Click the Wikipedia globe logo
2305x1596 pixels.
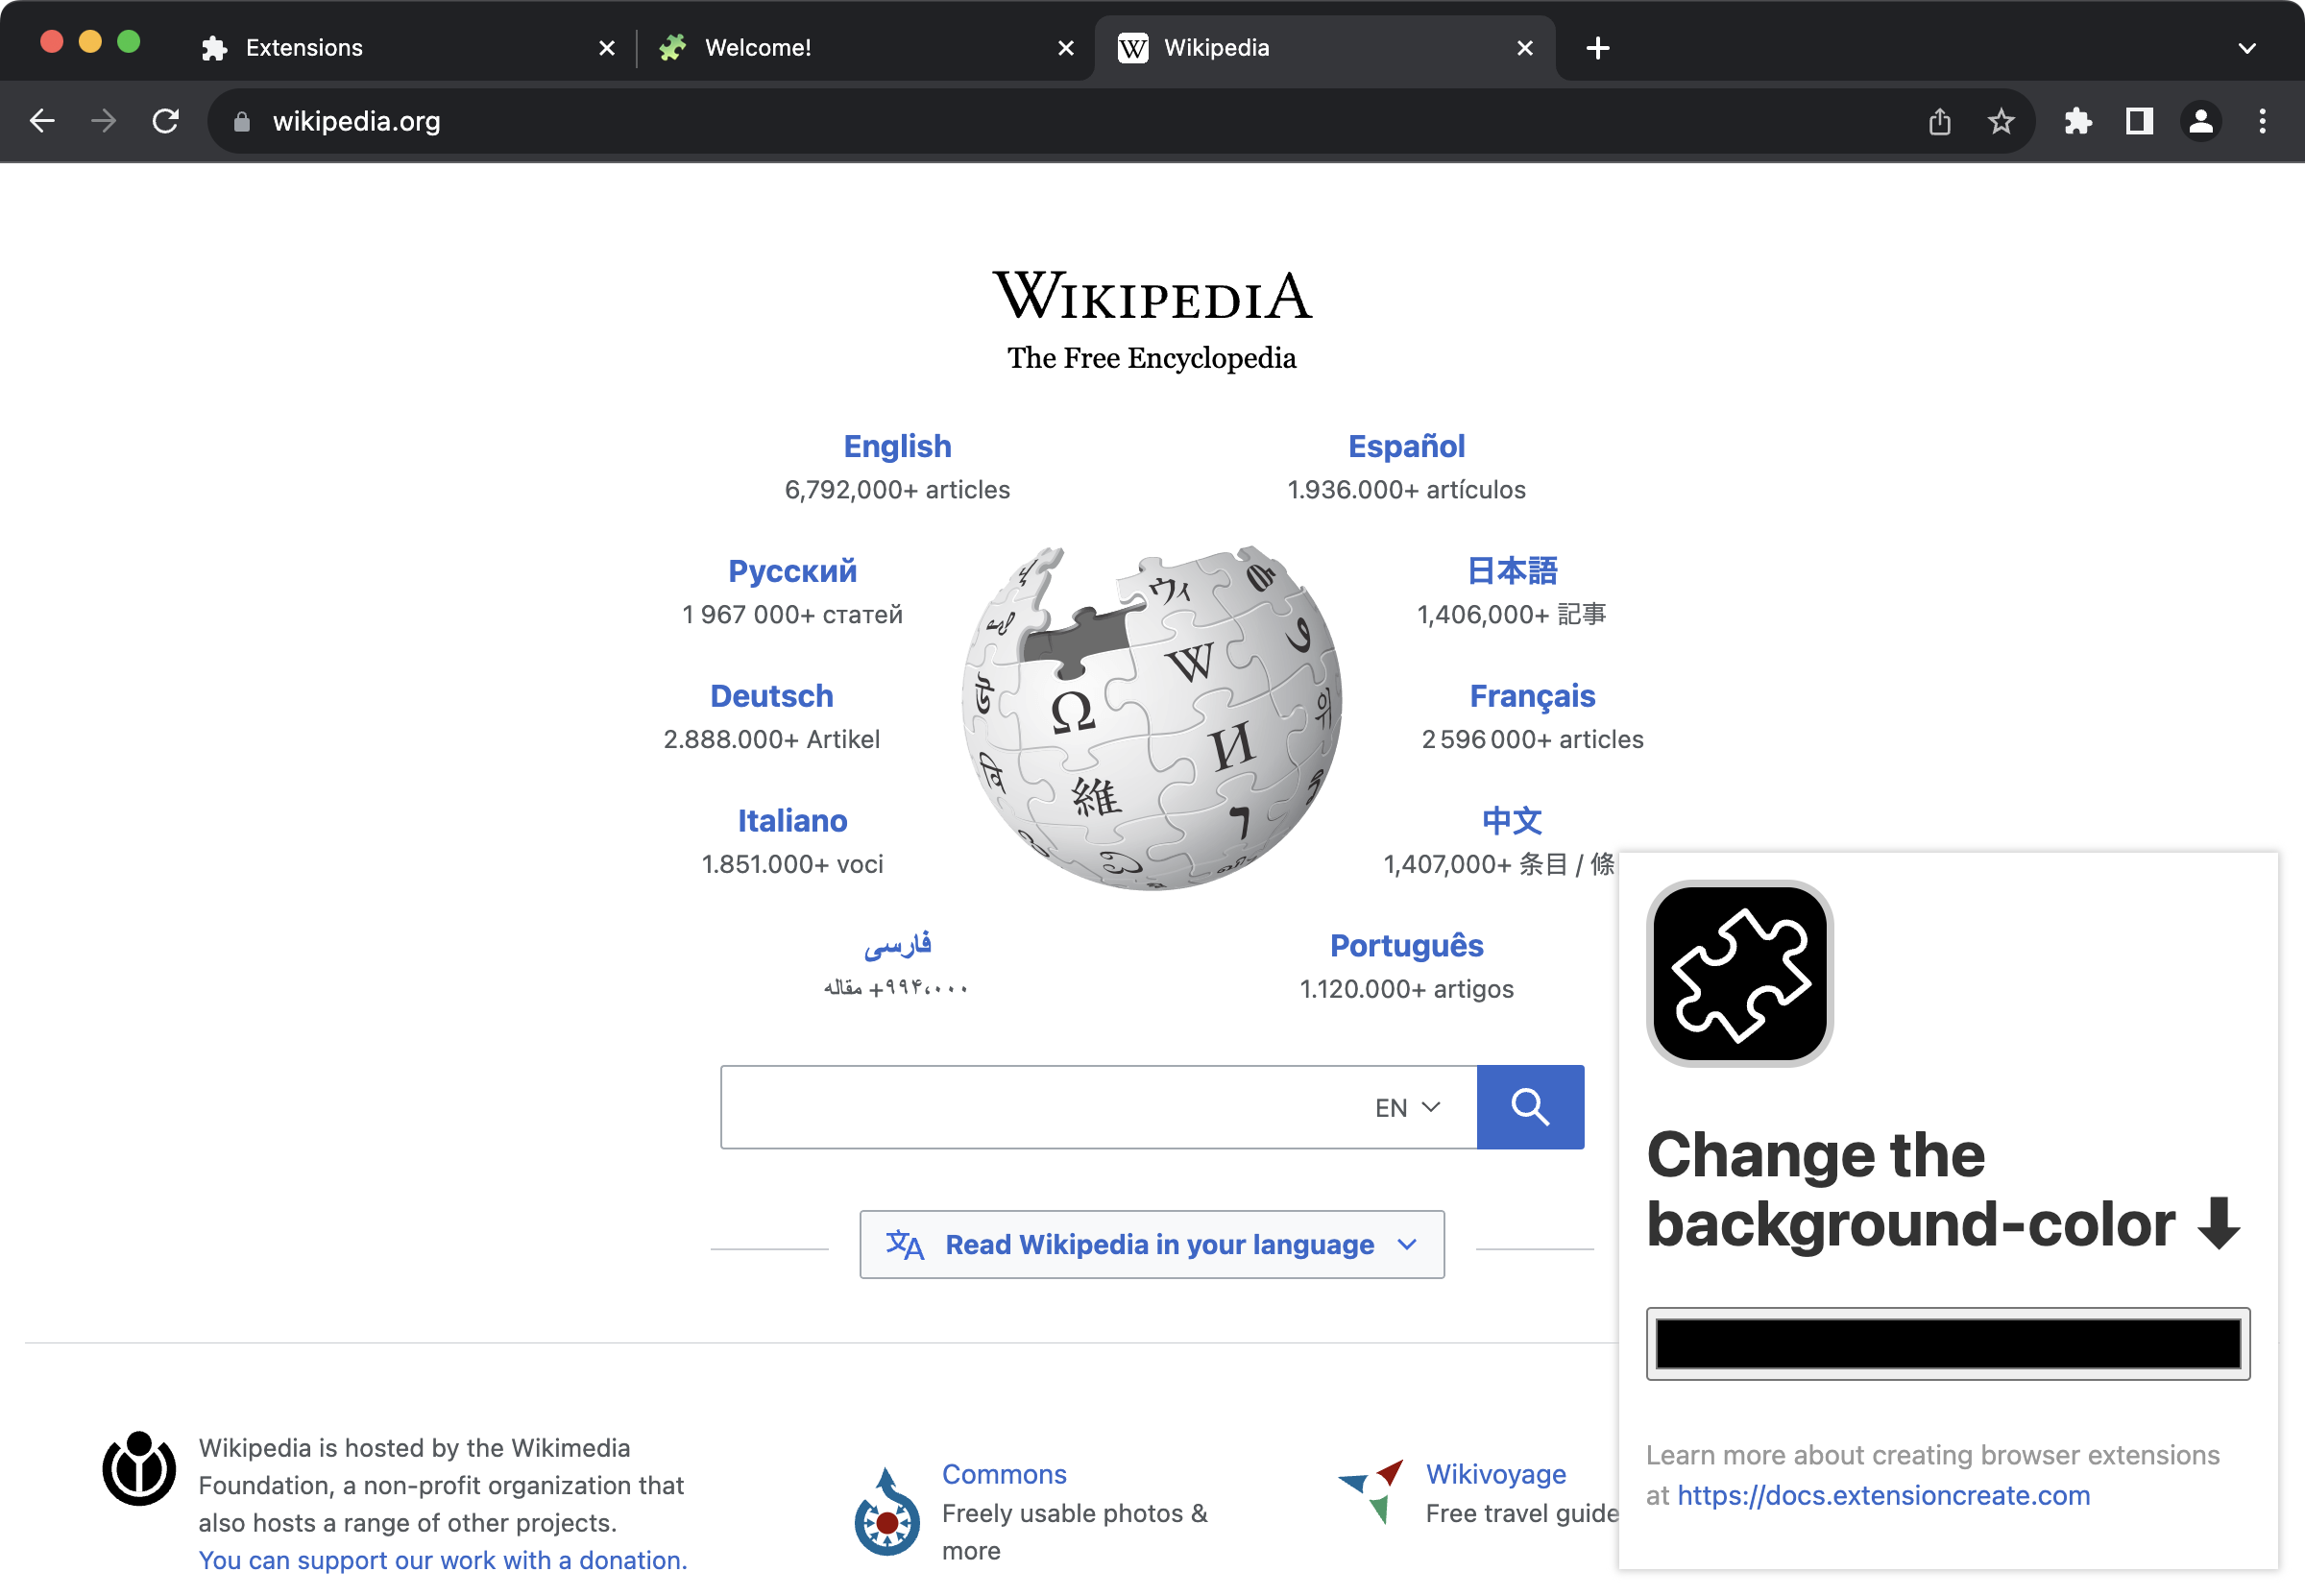pos(1152,717)
